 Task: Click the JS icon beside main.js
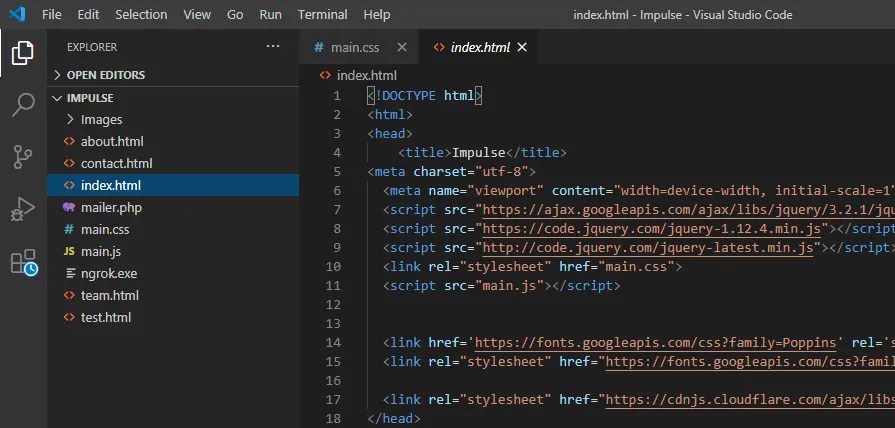click(x=69, y=252)
